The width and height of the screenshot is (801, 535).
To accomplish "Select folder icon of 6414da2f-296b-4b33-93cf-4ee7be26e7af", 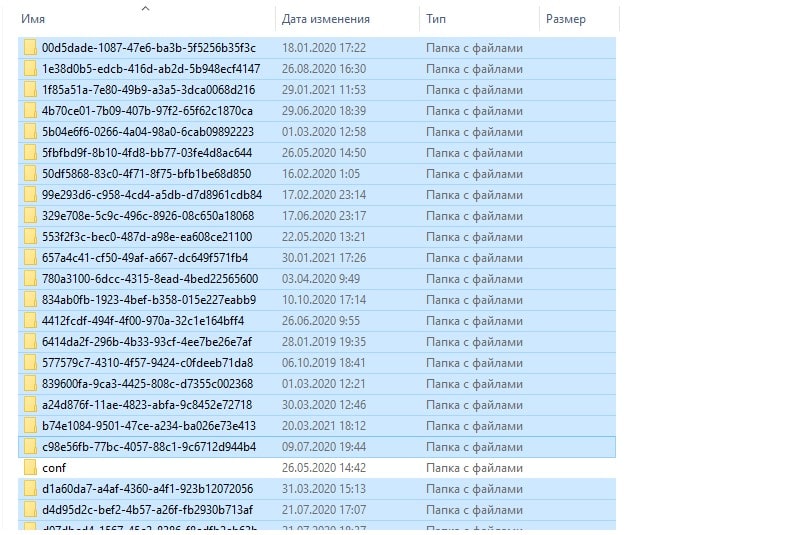I will tap(30, 341).
